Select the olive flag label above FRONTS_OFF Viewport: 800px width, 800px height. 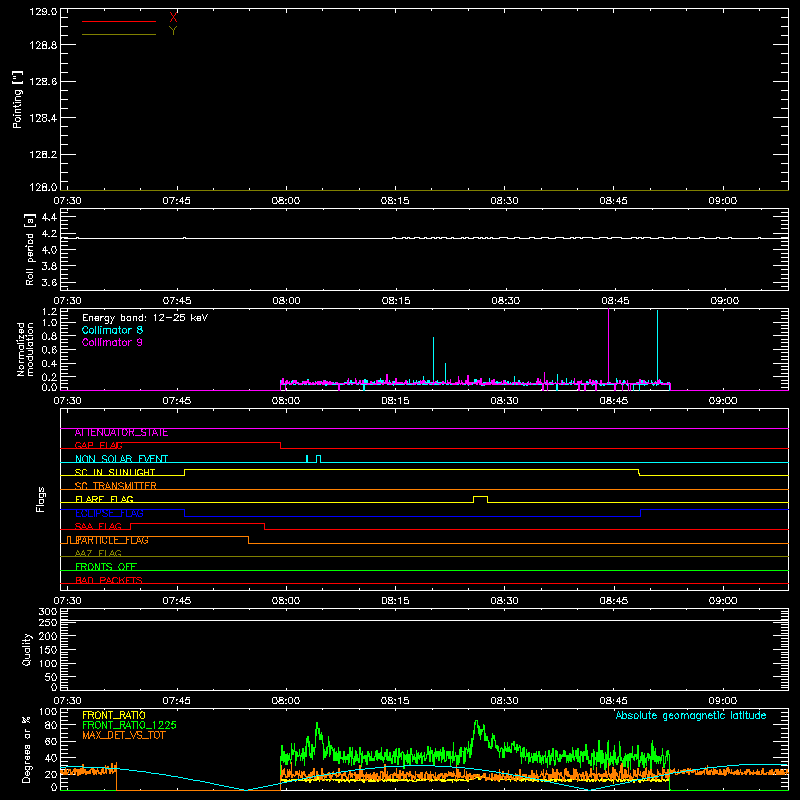[98, 553]
